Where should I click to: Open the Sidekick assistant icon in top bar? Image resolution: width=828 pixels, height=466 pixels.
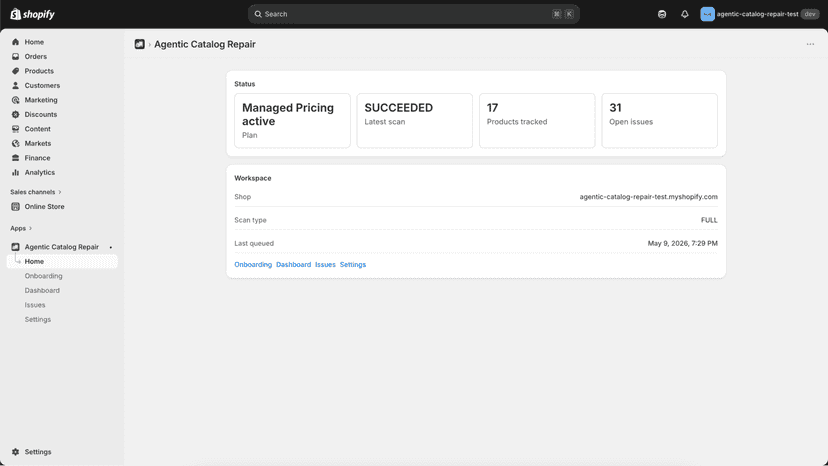[662, 14]
